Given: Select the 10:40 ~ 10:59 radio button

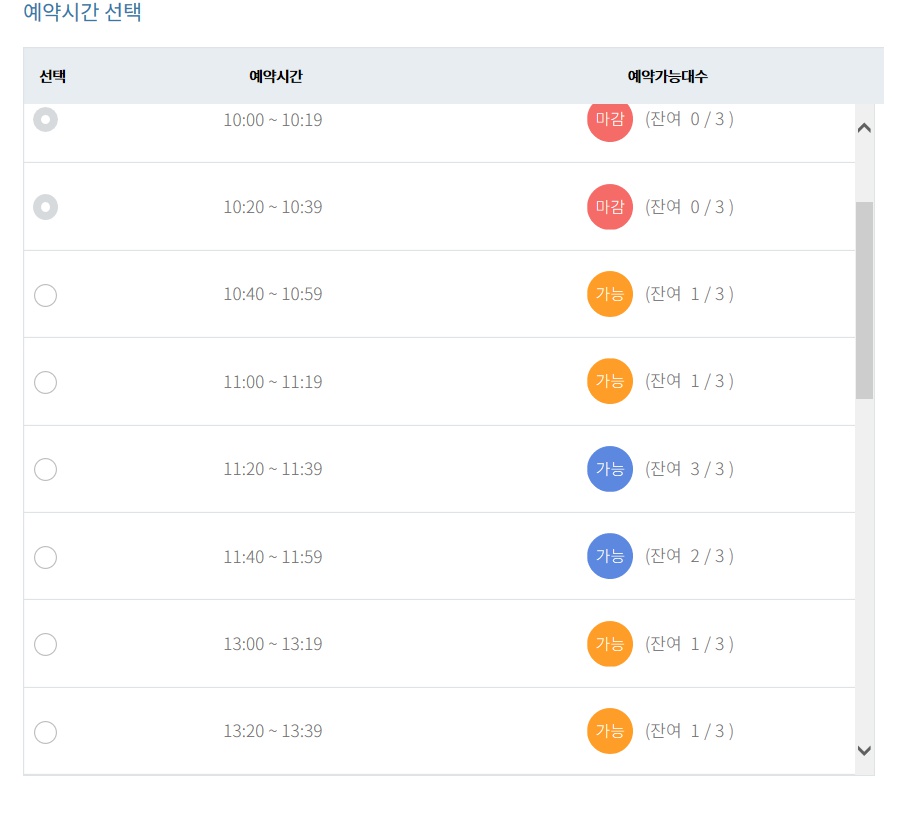Looking at the screenshot, I should tap(46, 295).
